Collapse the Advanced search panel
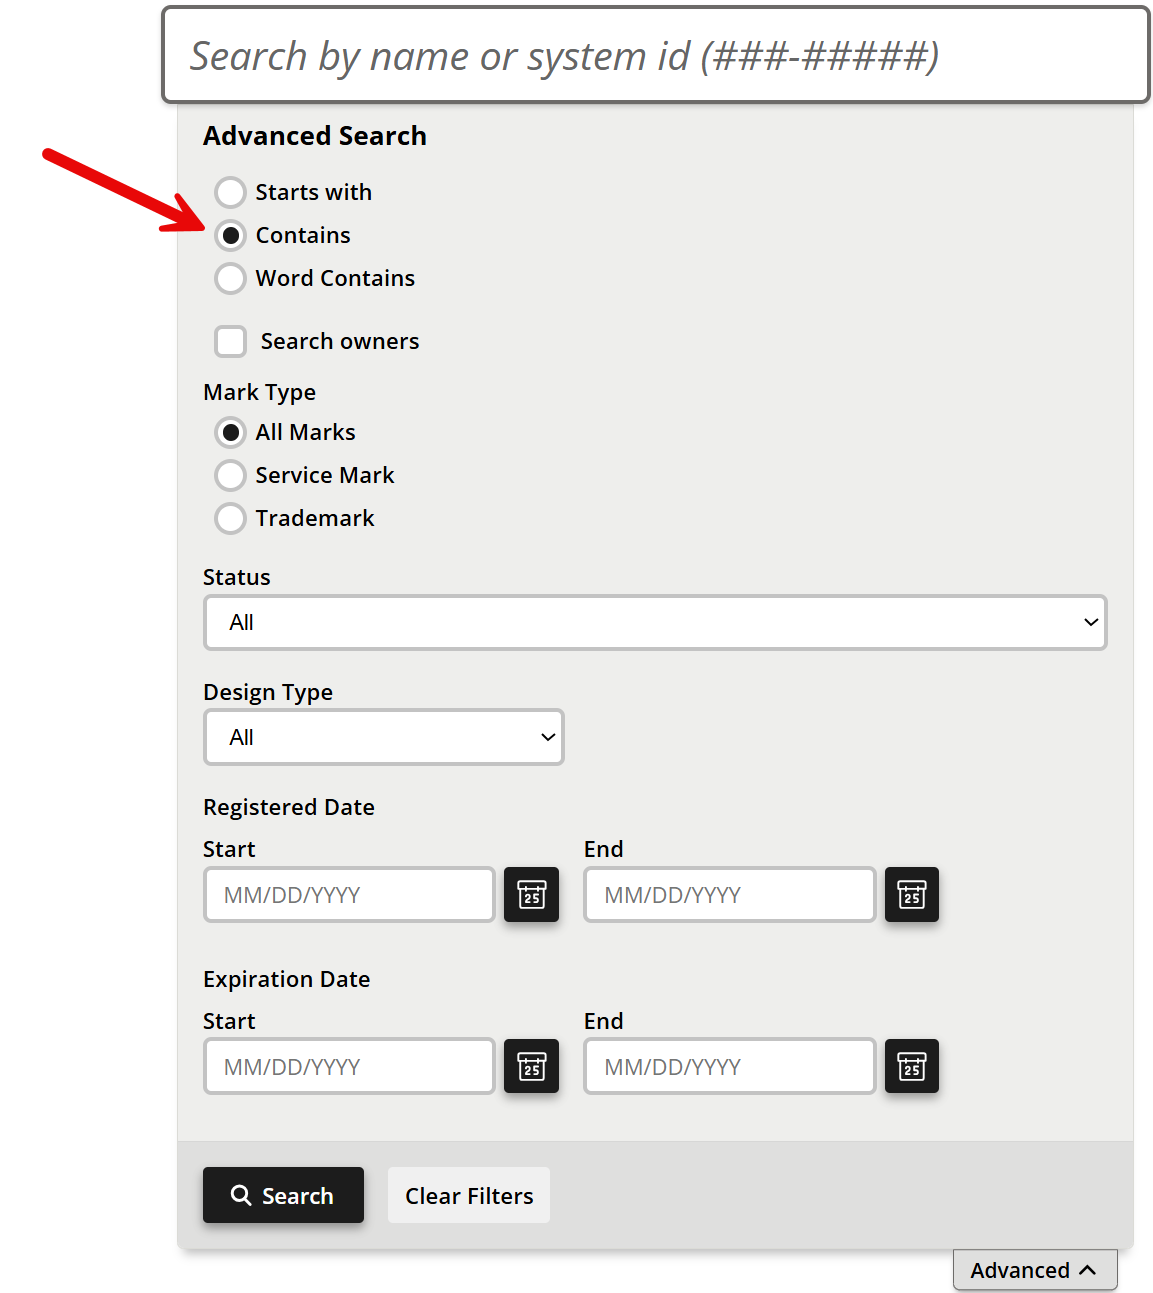This screenshot has height=1293, width=1153. (x=1035, y=1270)
